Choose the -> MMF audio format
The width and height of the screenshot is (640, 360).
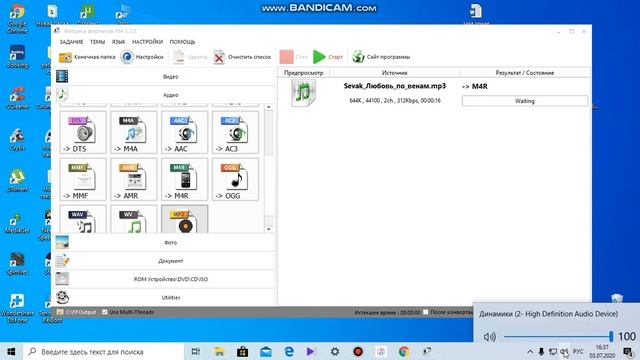(x=83, y=180)
